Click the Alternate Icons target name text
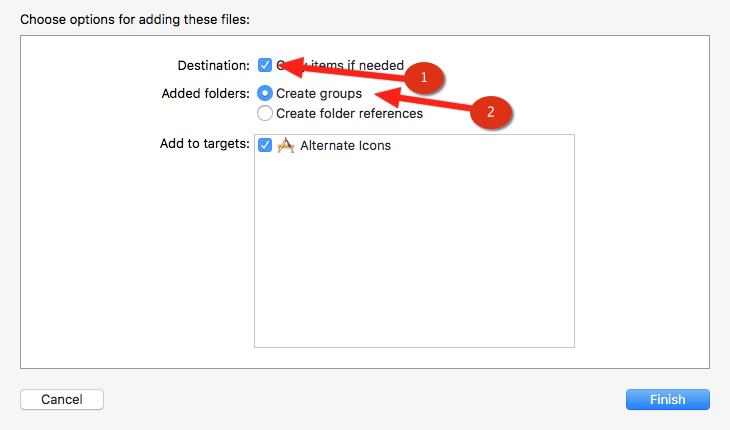Image resolution: width=730 pixels, height=430 pixels. (x=345, y=145)
